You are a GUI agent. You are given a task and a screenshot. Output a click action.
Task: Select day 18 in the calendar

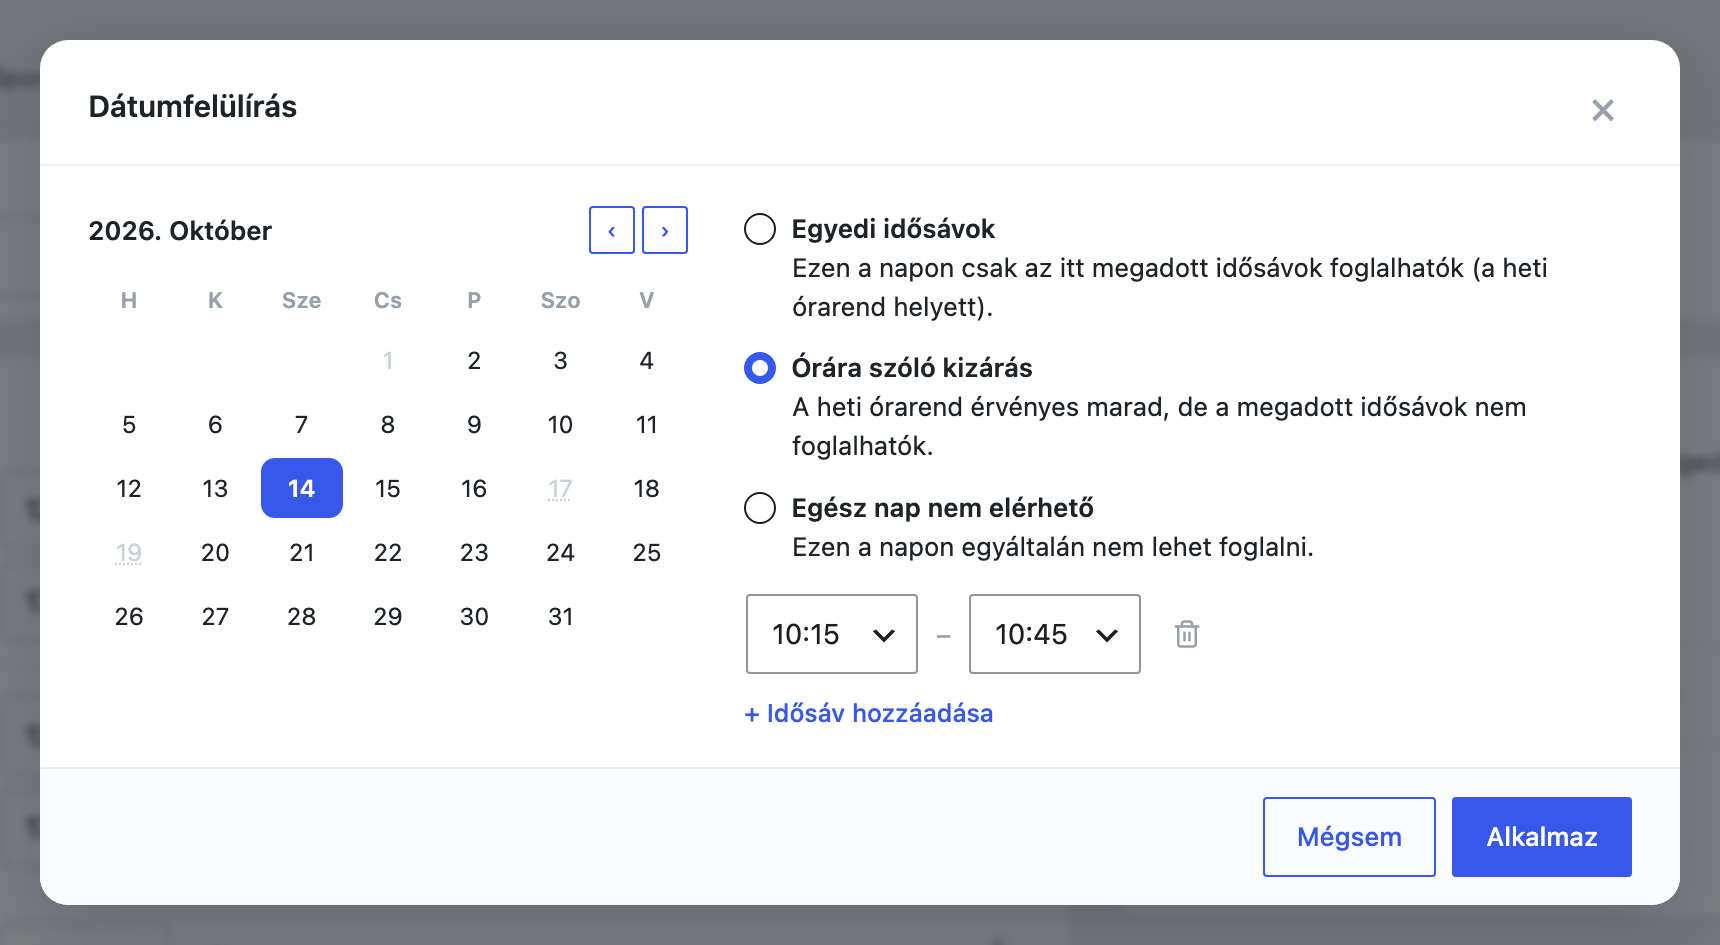pyautogui.click(x=647, y=488)
